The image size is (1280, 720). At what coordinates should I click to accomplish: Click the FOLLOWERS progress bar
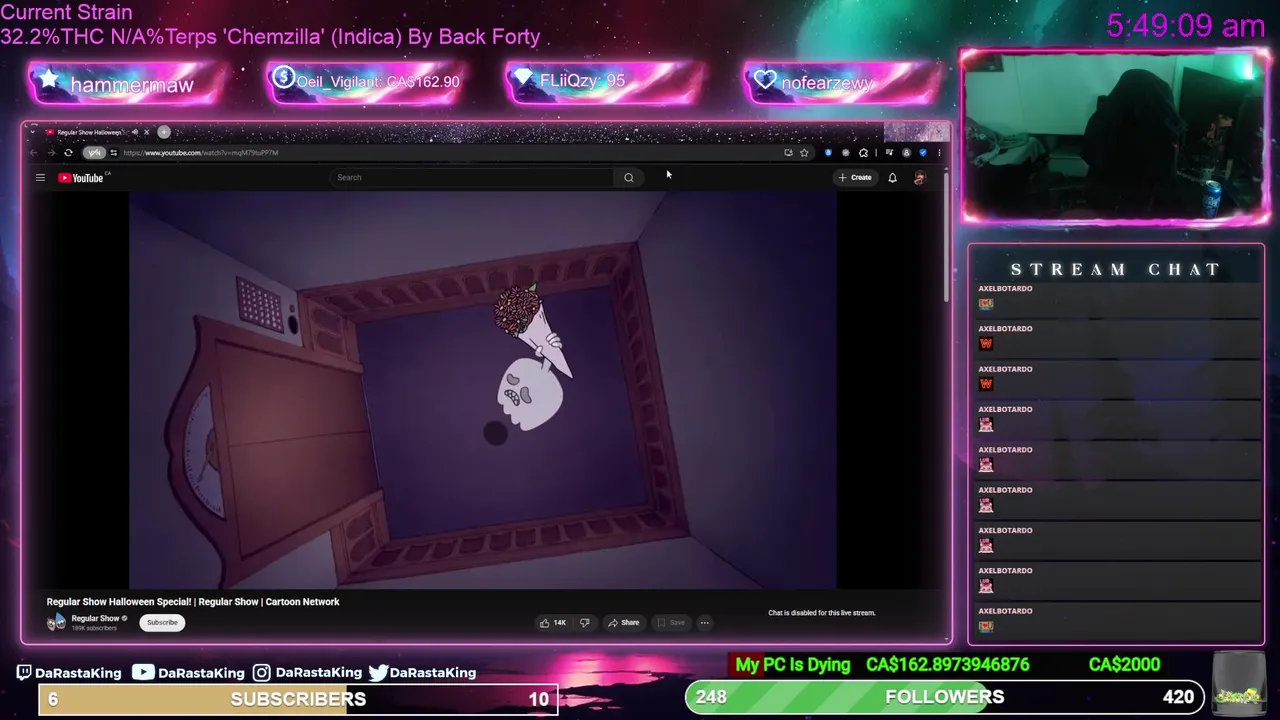944,697
